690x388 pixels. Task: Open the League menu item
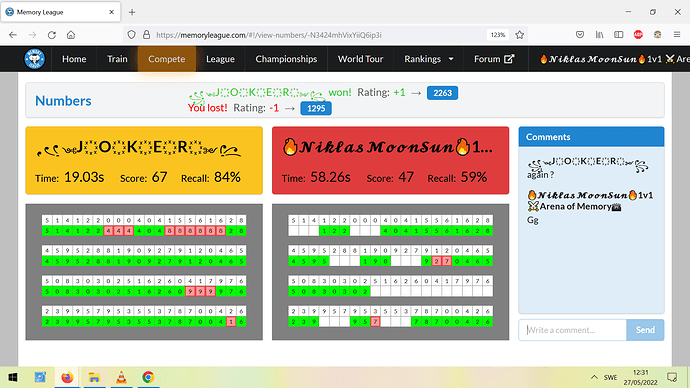[x=220, y=59]
